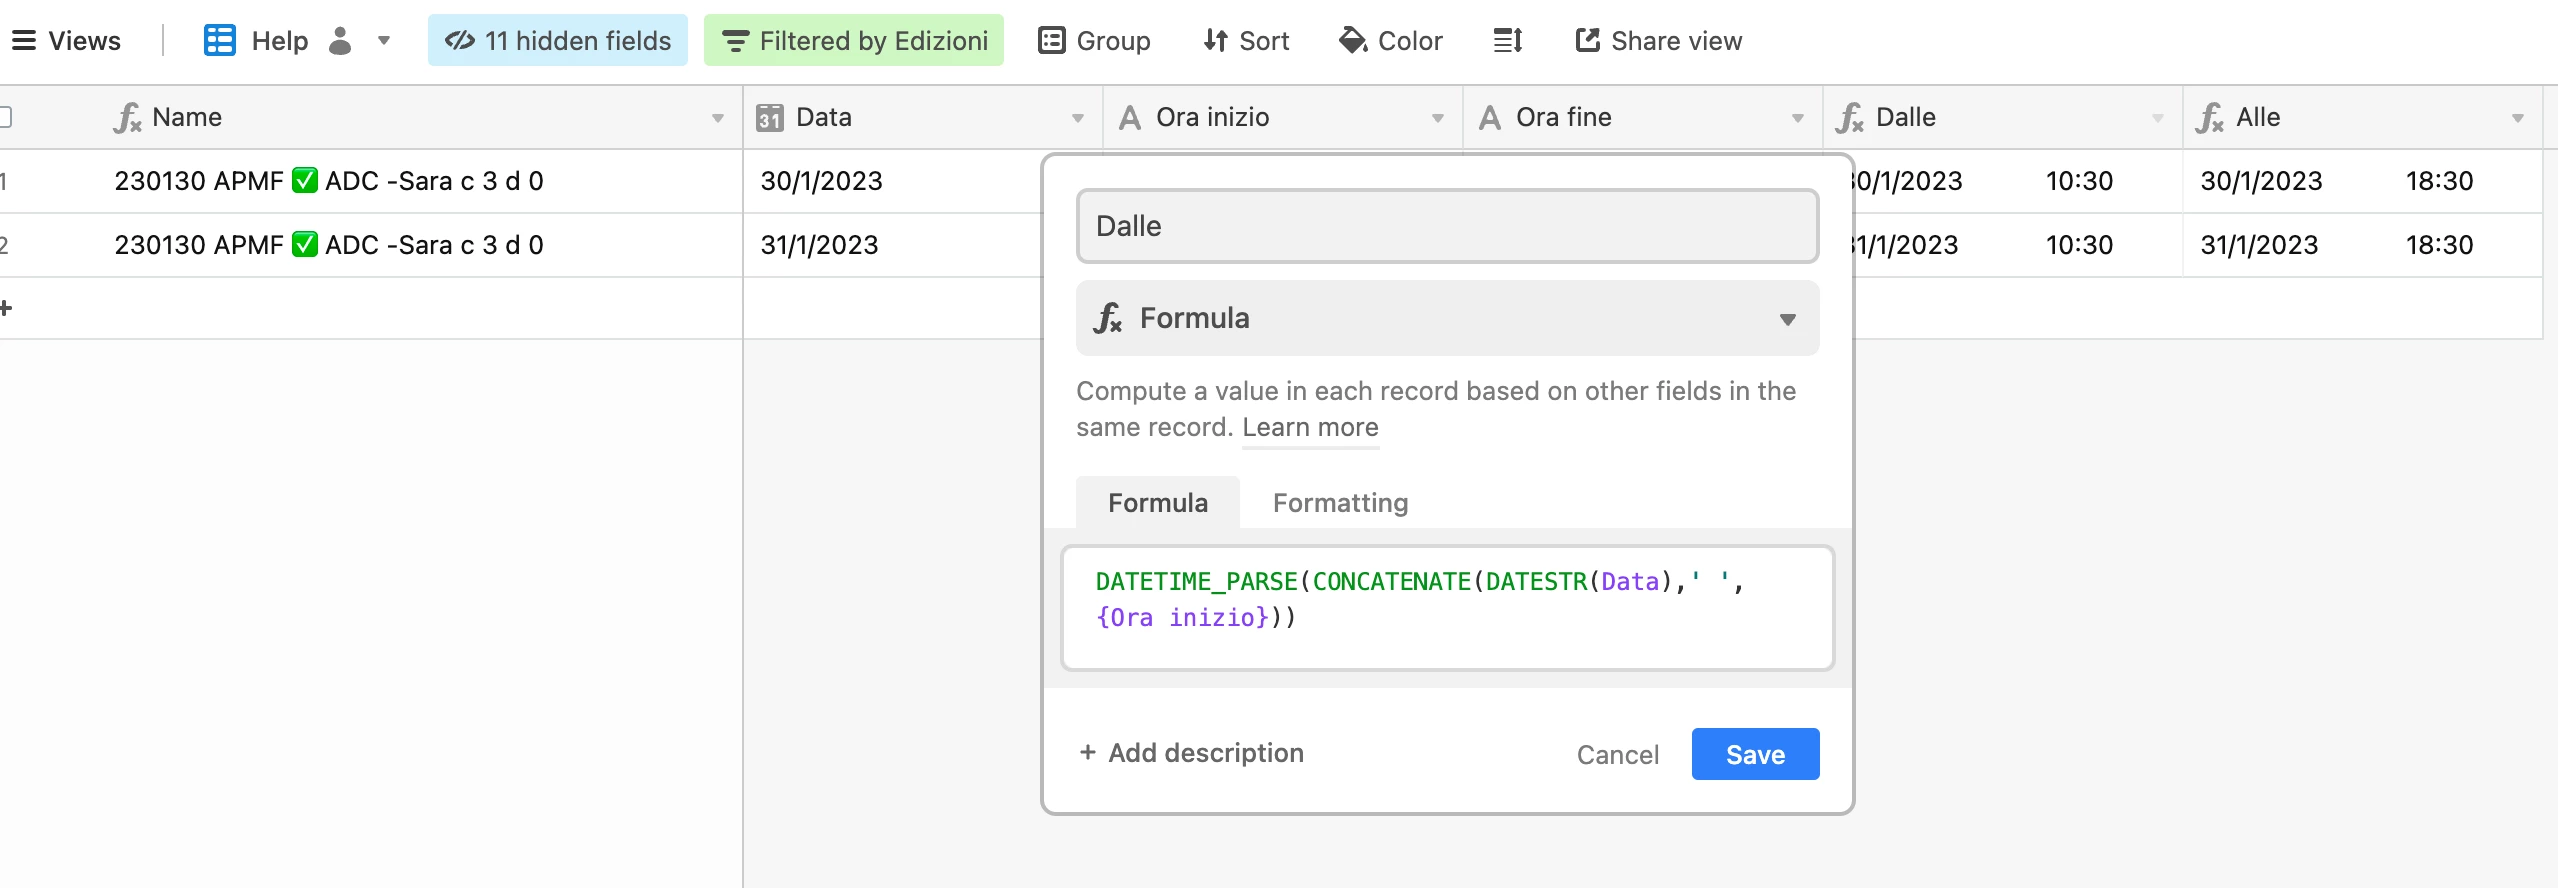This screenshot has height=888, width=2558.
Task: Click the grid view icon beside Help
Action: point(220,41)
